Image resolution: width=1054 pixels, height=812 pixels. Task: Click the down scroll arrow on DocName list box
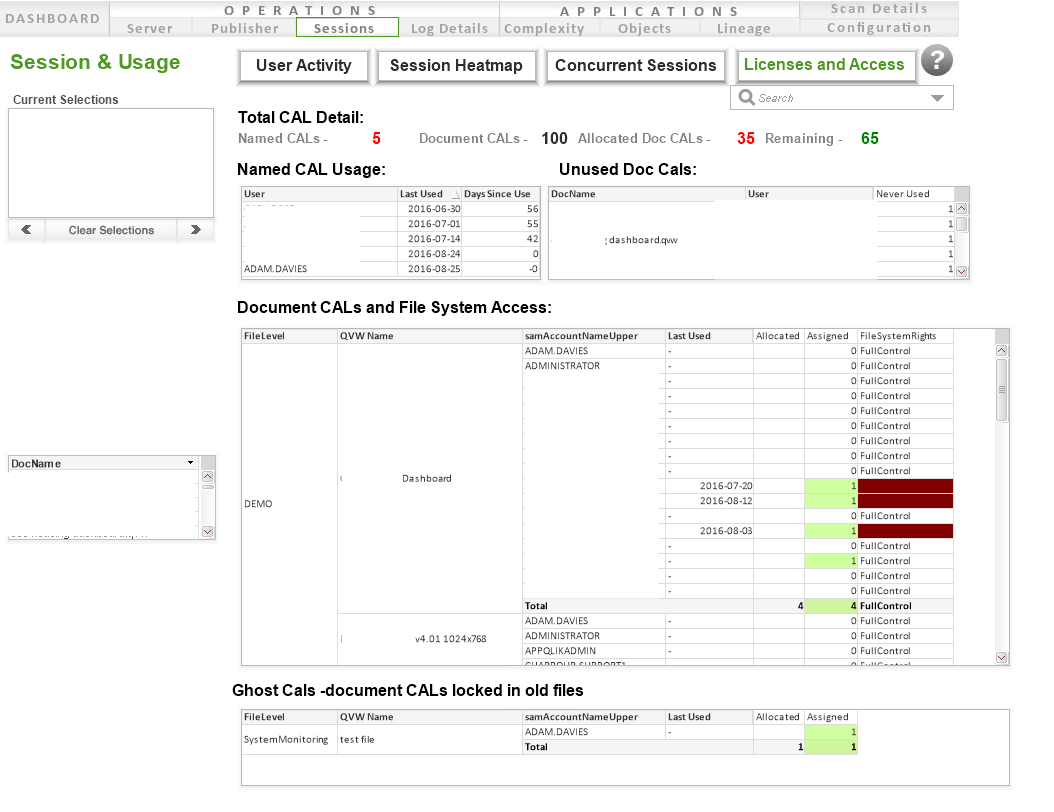pos(207,532)
